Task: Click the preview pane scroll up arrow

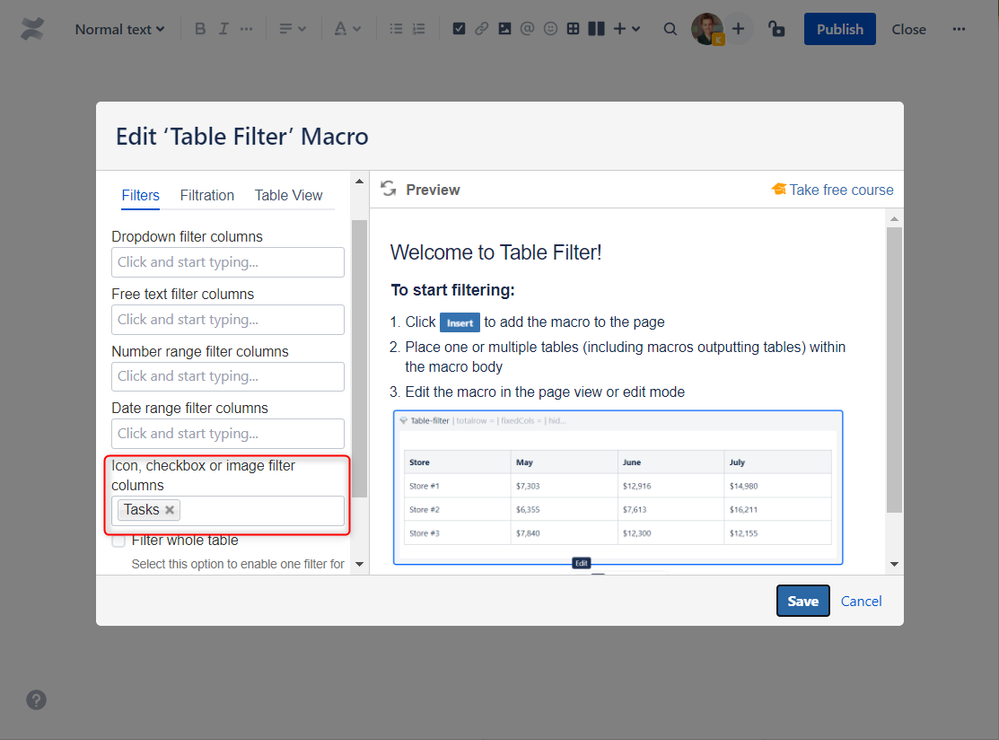Action: point(895,219)
